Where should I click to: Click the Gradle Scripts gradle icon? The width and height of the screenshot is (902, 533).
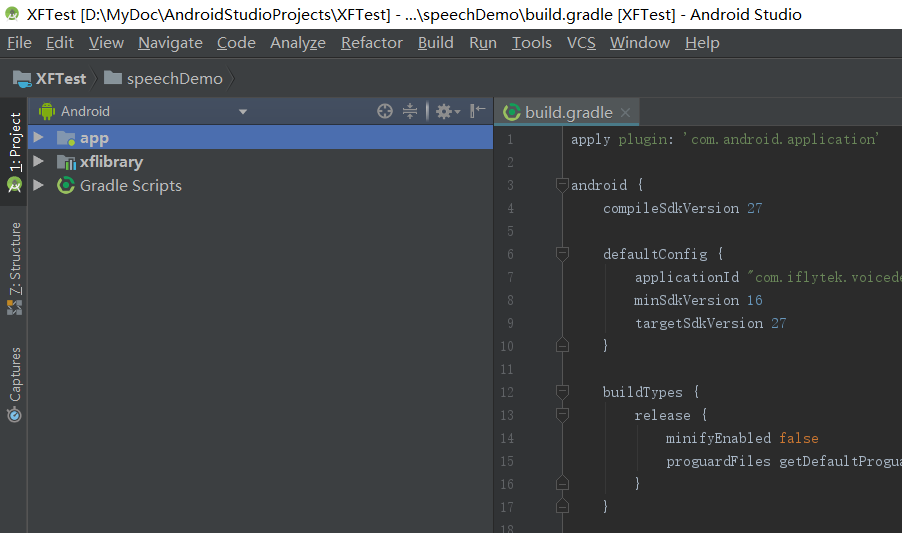[66, 185]
